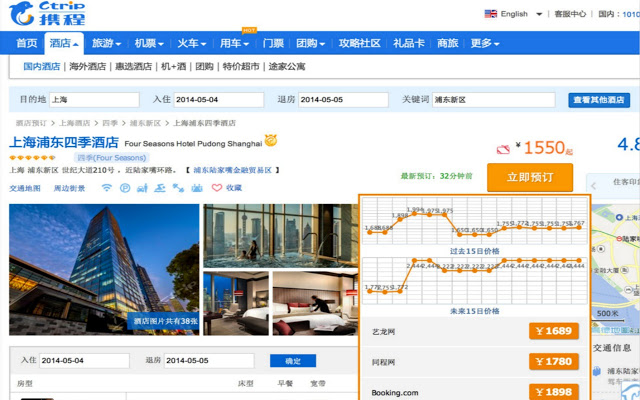The height and width of the screenshot is (400, 640).
Task: Click the 收藏 favorite link
Action: tap(234, 188)
